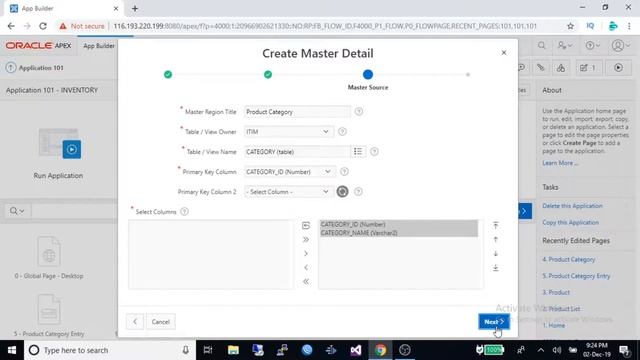Open the Table / View Owner dropdown
This screenshot has width=640, height=360.
(x=288, y=132)
